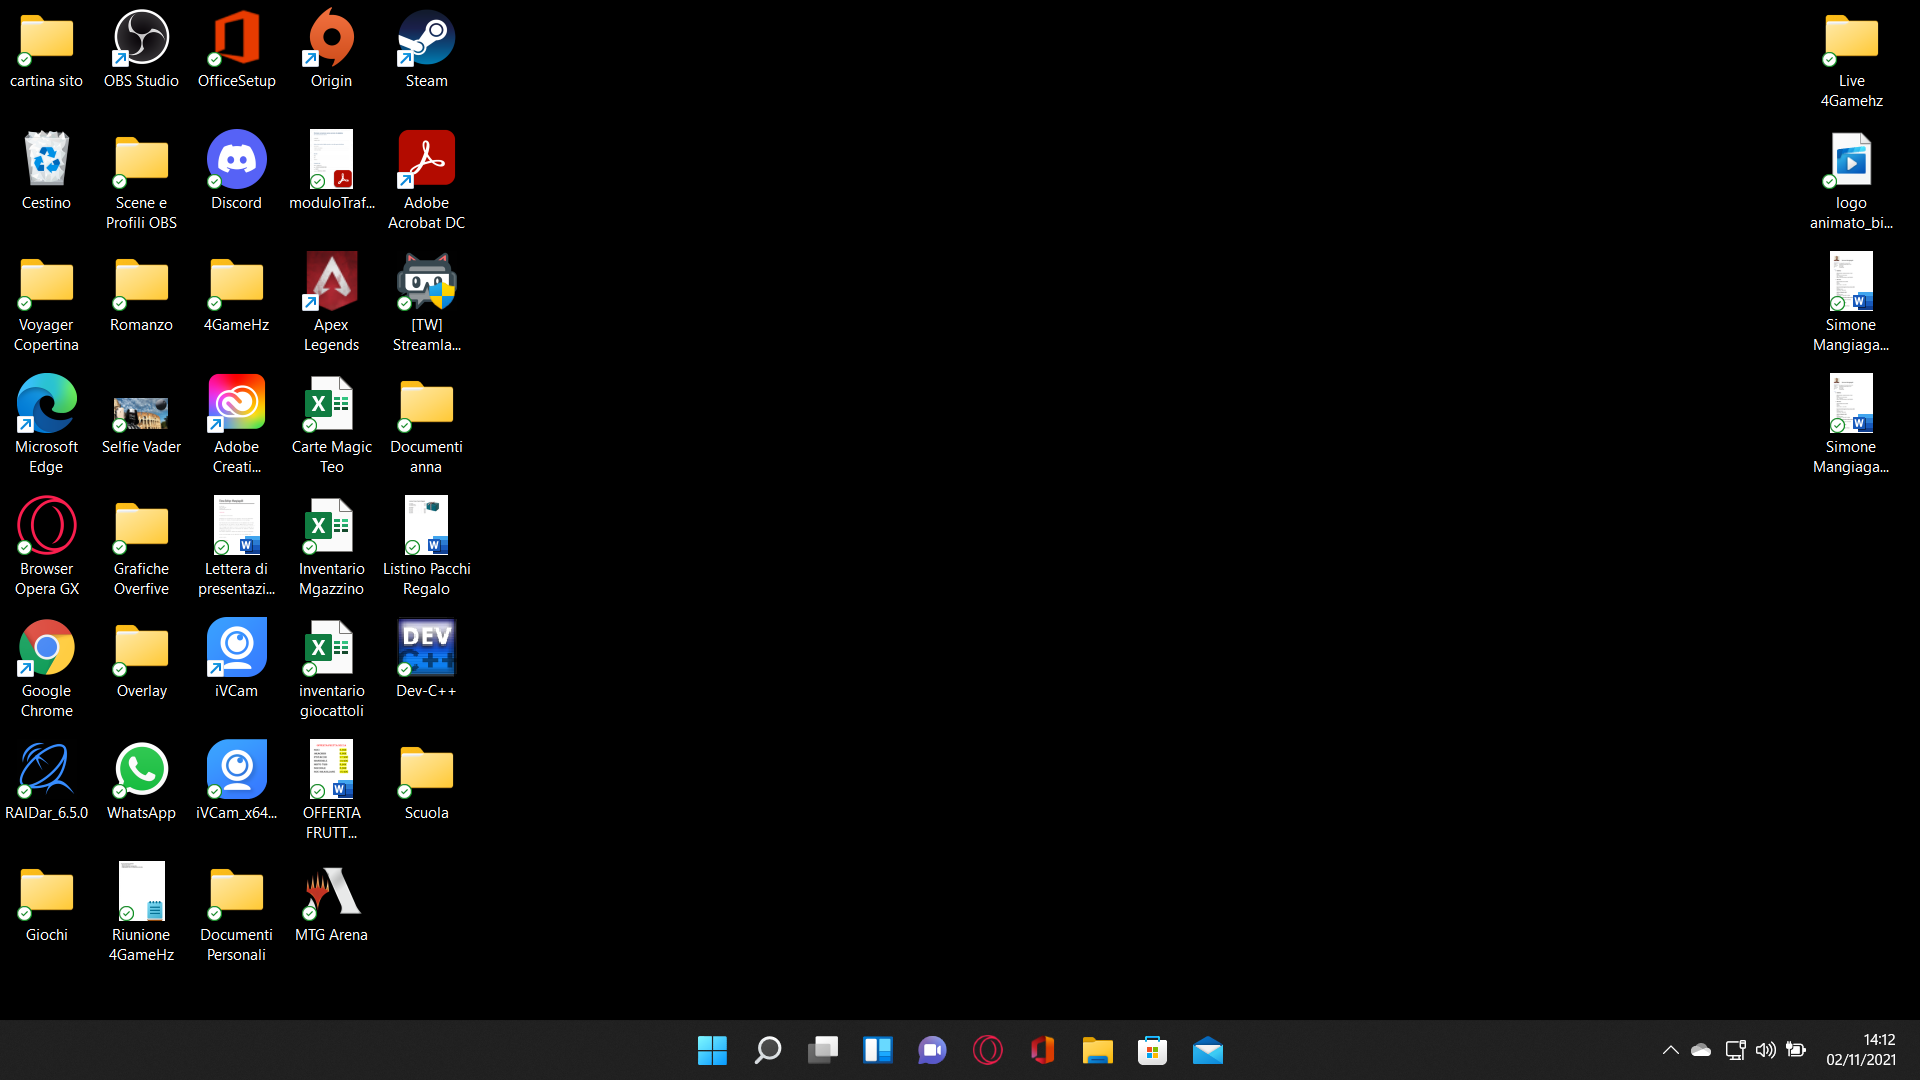Image resolution: width=1920 pixels, height=1080 pixels.
Task: Open the Mail app from taskbar
Action: pyautogui.click(x=1207, y=1050)
